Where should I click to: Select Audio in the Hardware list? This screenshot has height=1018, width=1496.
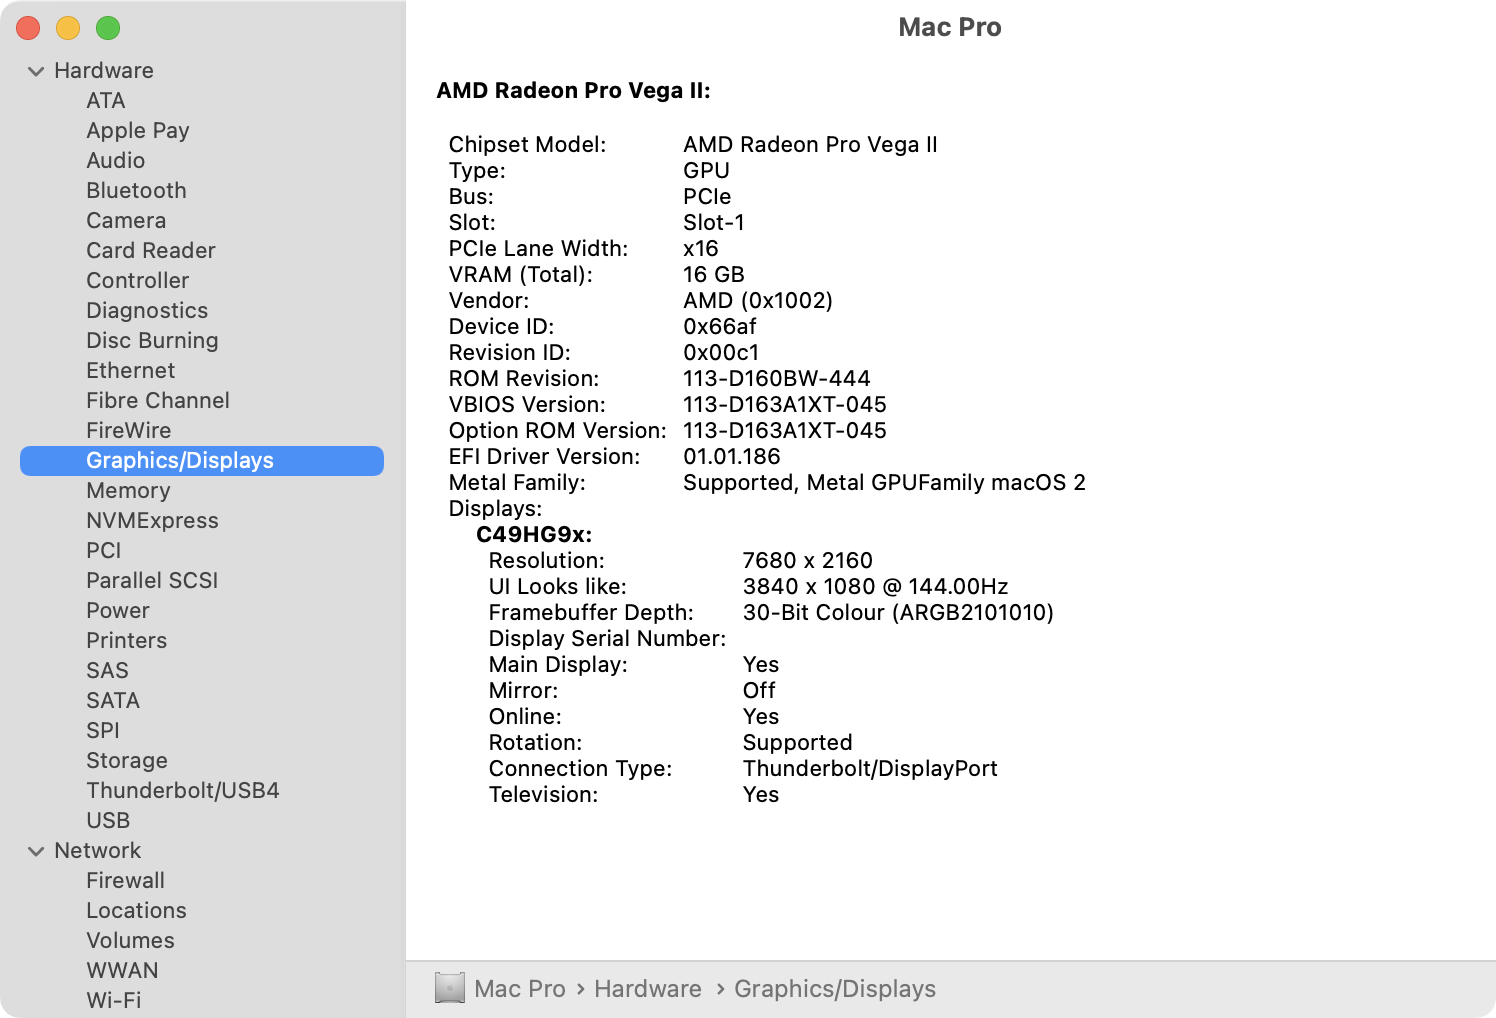pos(116,161)
